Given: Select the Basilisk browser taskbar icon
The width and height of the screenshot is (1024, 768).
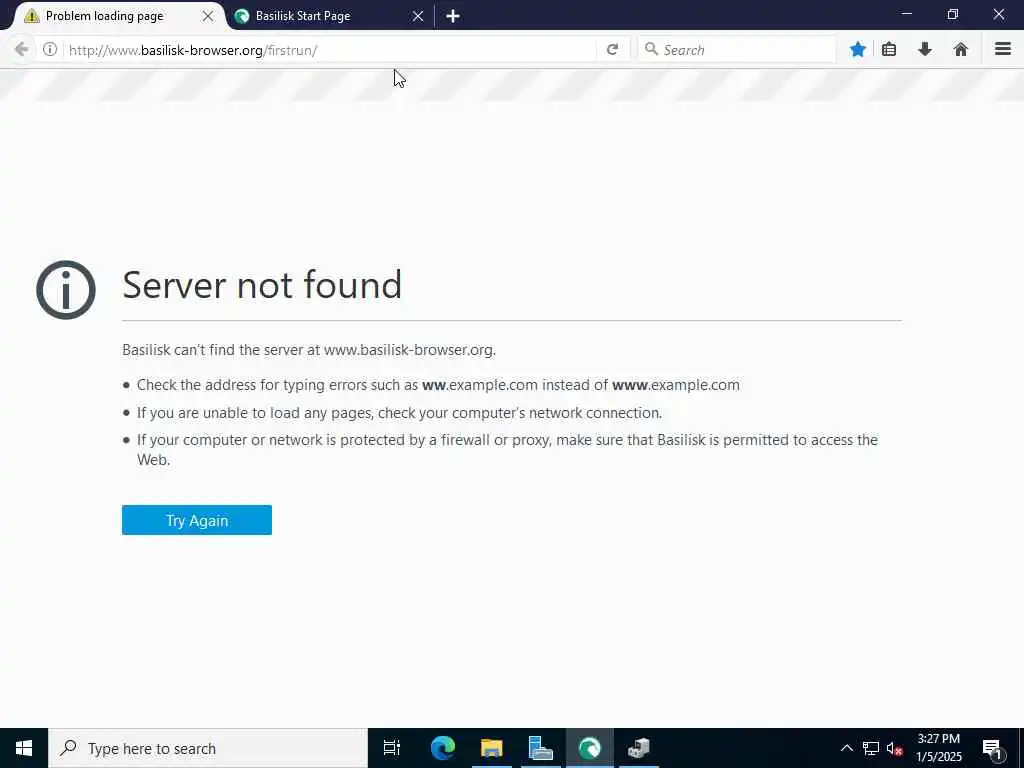Looking at the screenshot, I should 590,748.
